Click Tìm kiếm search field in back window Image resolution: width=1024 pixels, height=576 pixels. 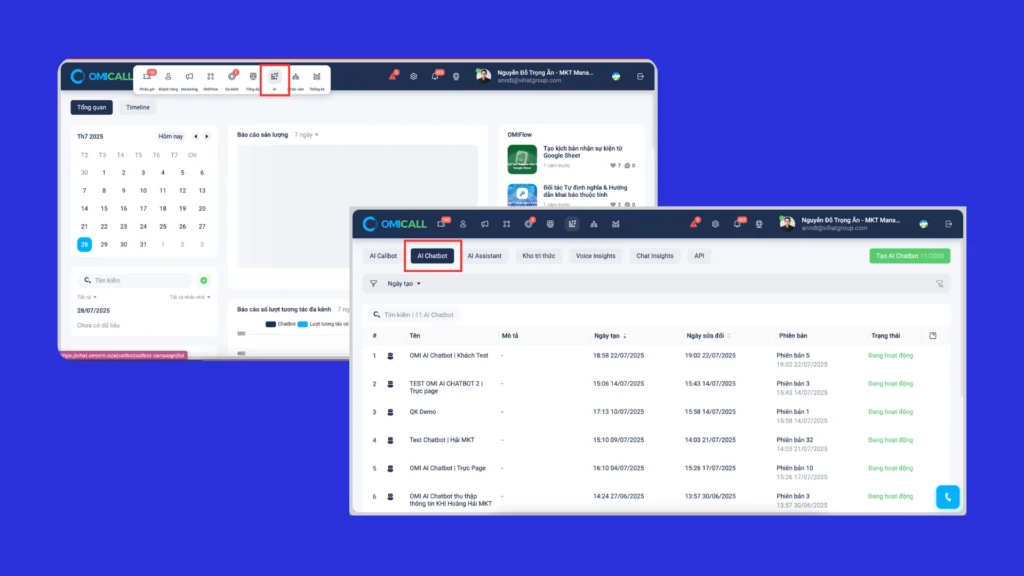(135, 280)
